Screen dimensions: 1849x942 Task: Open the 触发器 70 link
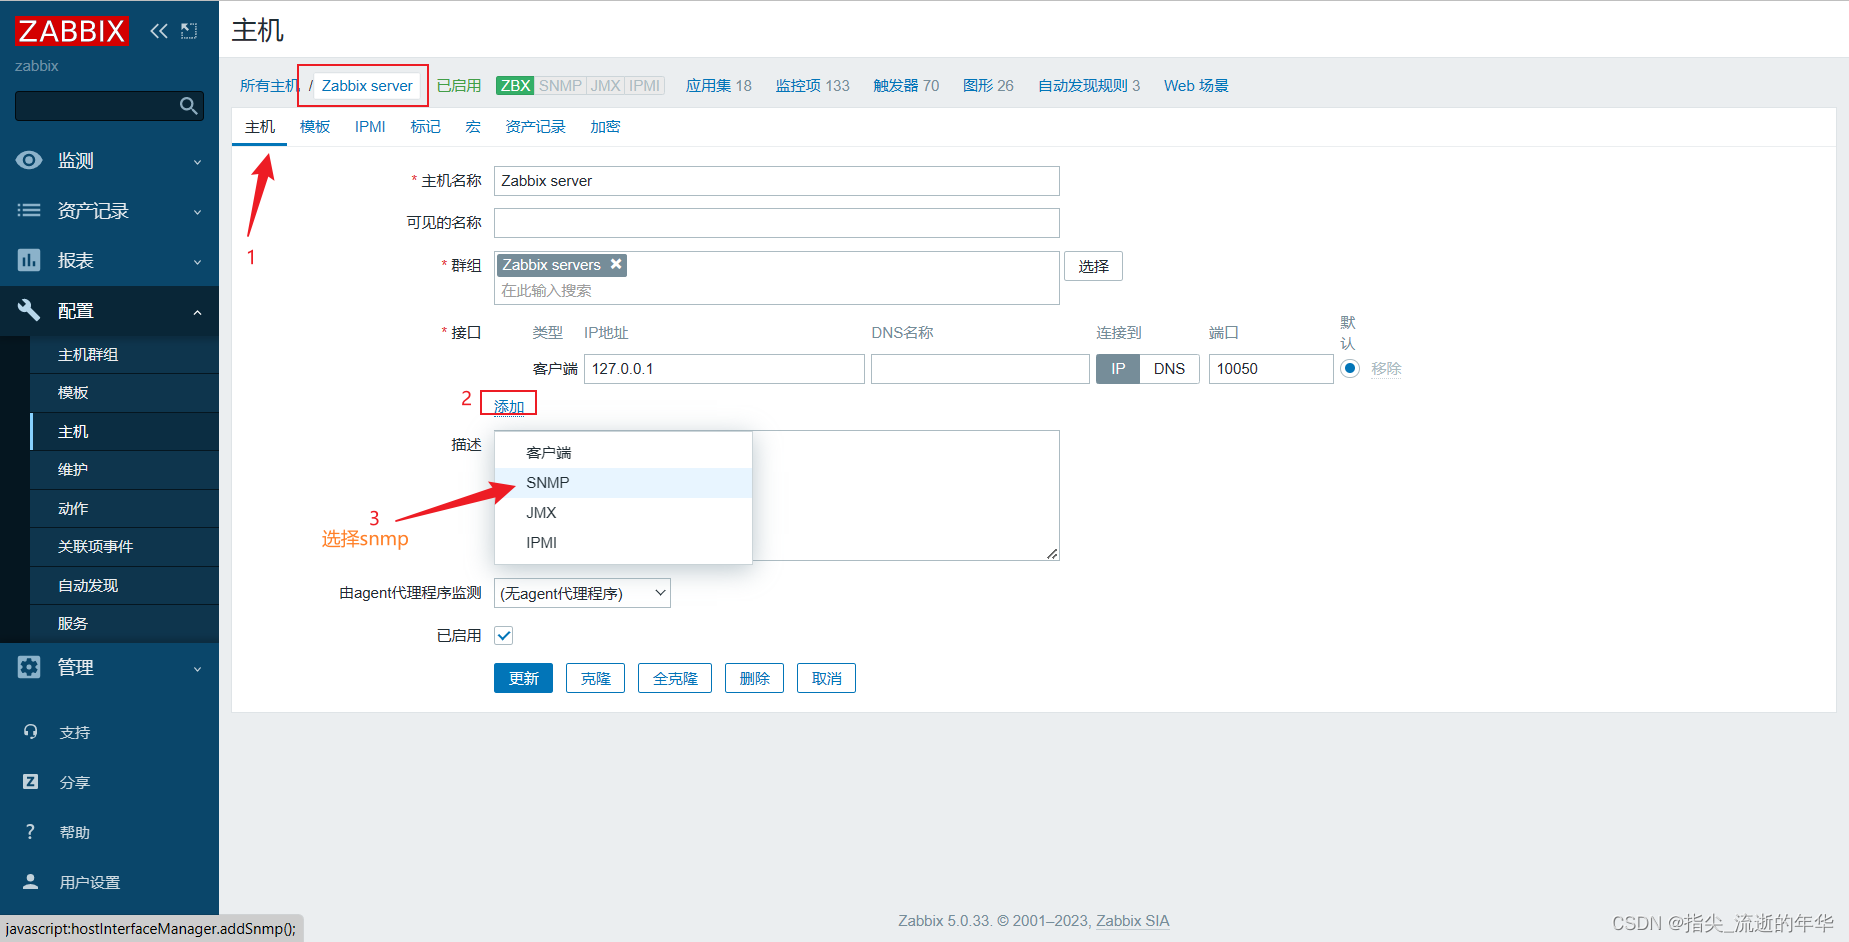click(906, 86)
